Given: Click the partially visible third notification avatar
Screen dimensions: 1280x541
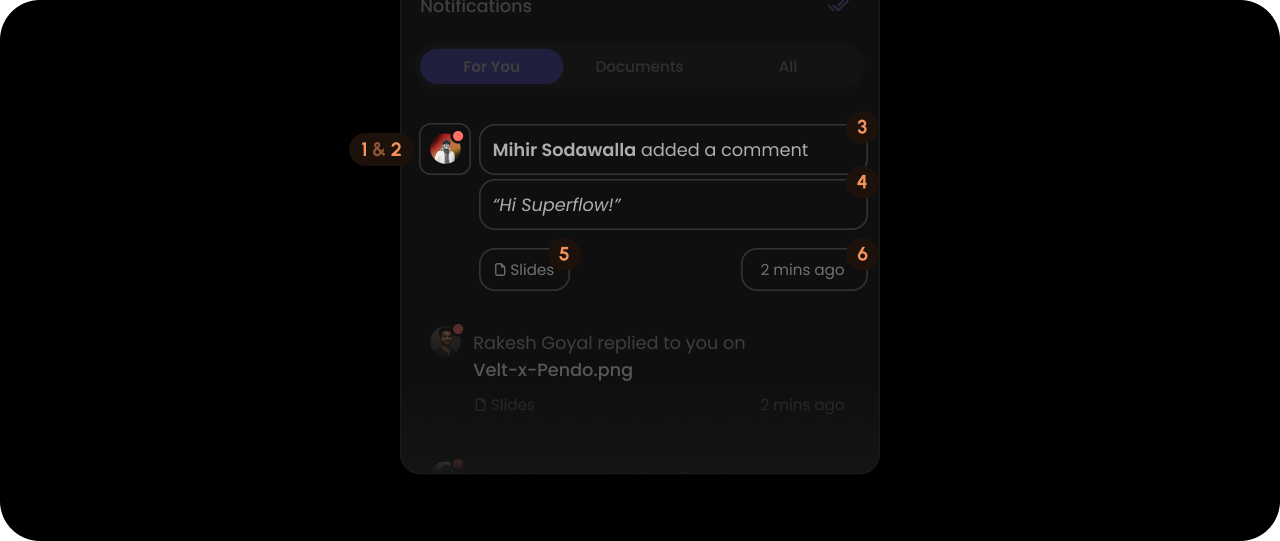Looking at the screenshot, I should pos(445,467).
